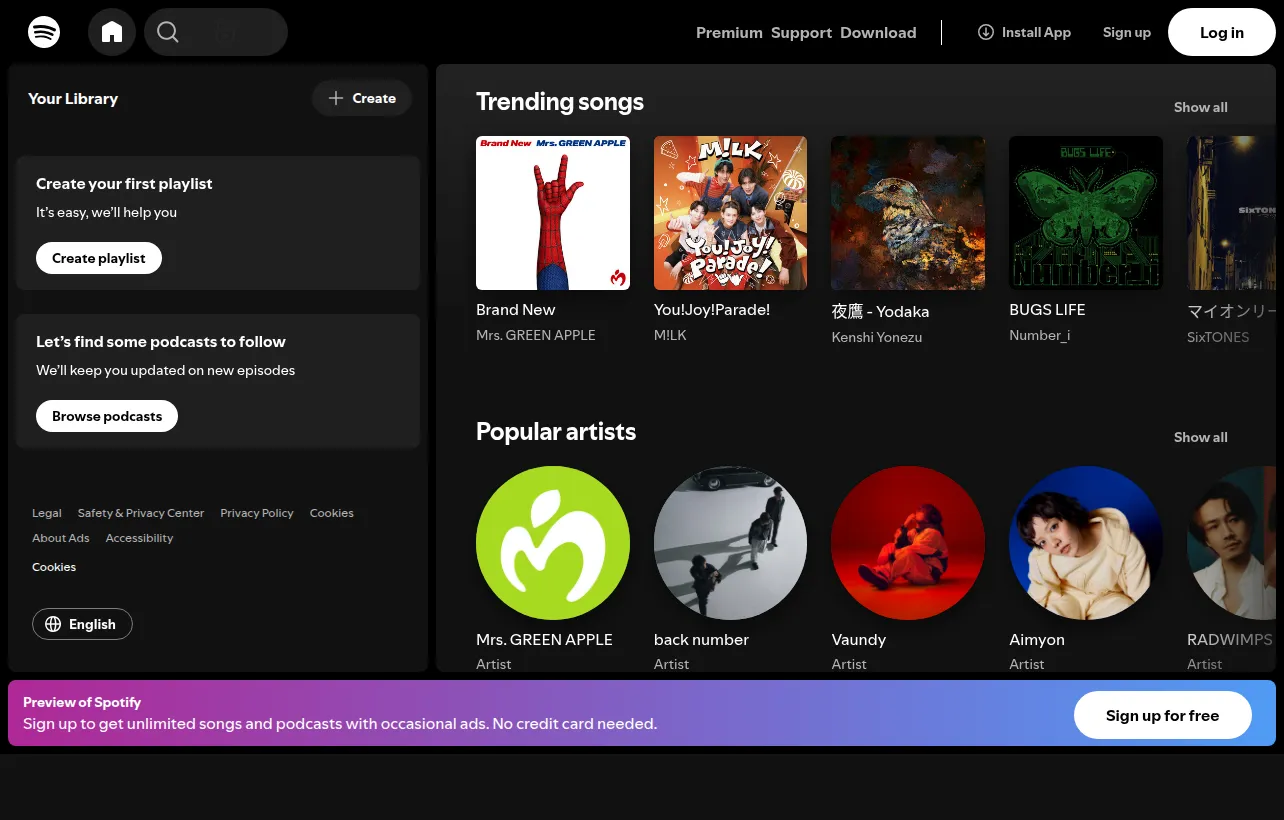Click the Sign up button in the top bar

[x=1127, y=32]
